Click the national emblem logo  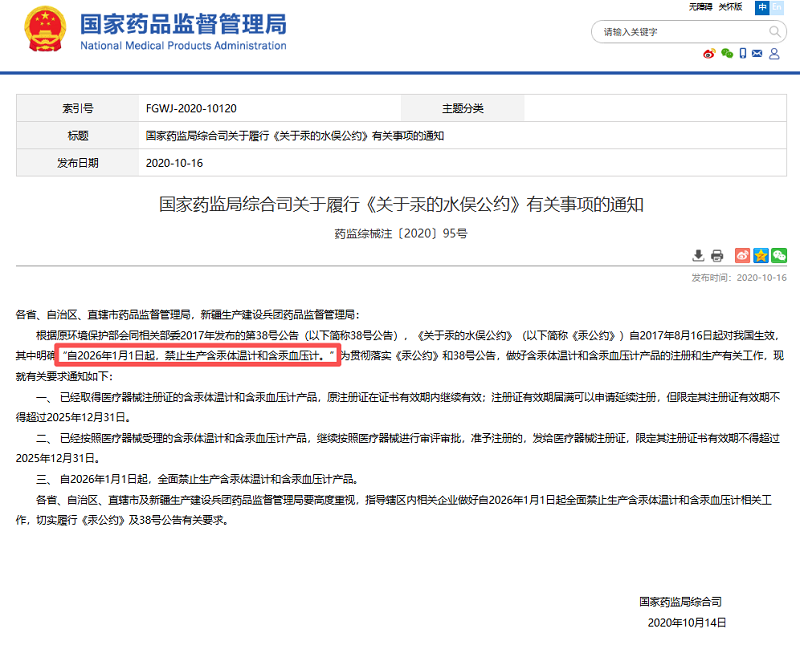(45, 29)
